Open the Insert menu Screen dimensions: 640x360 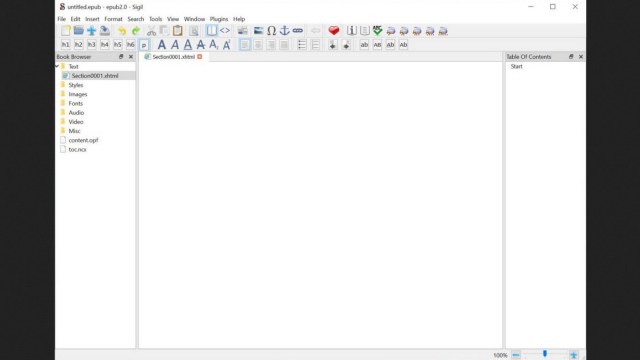click(x=92, y=19)
